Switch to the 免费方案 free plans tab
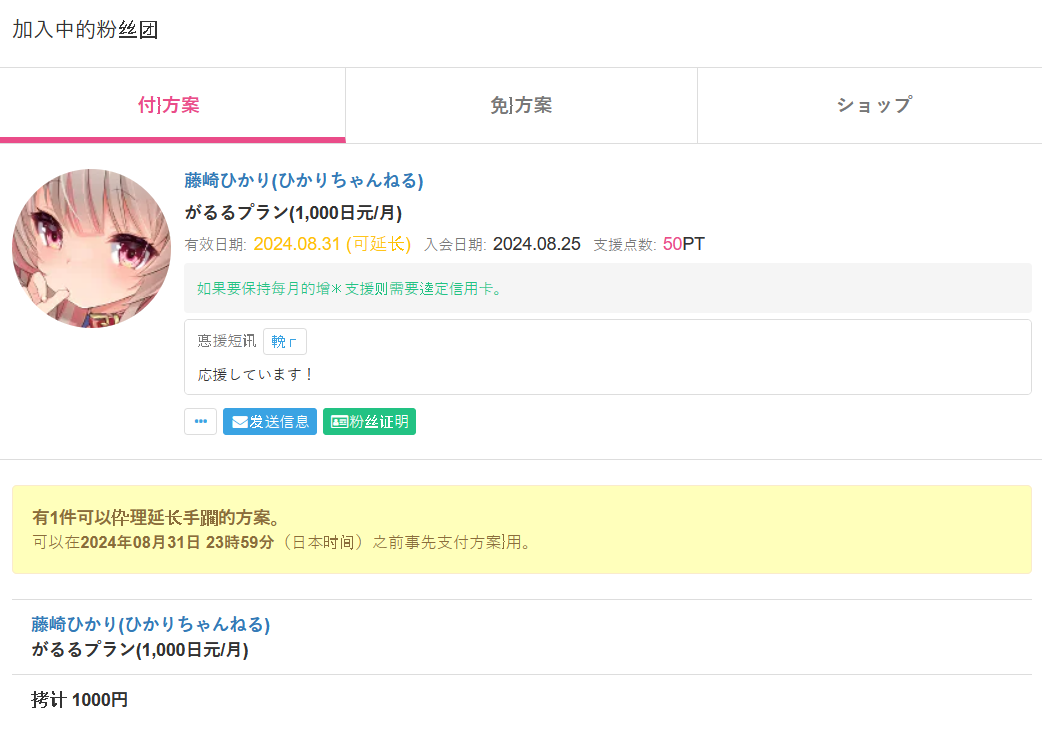Image resolution: width=1042 pixels, height=742 pixels. [521, 106]
